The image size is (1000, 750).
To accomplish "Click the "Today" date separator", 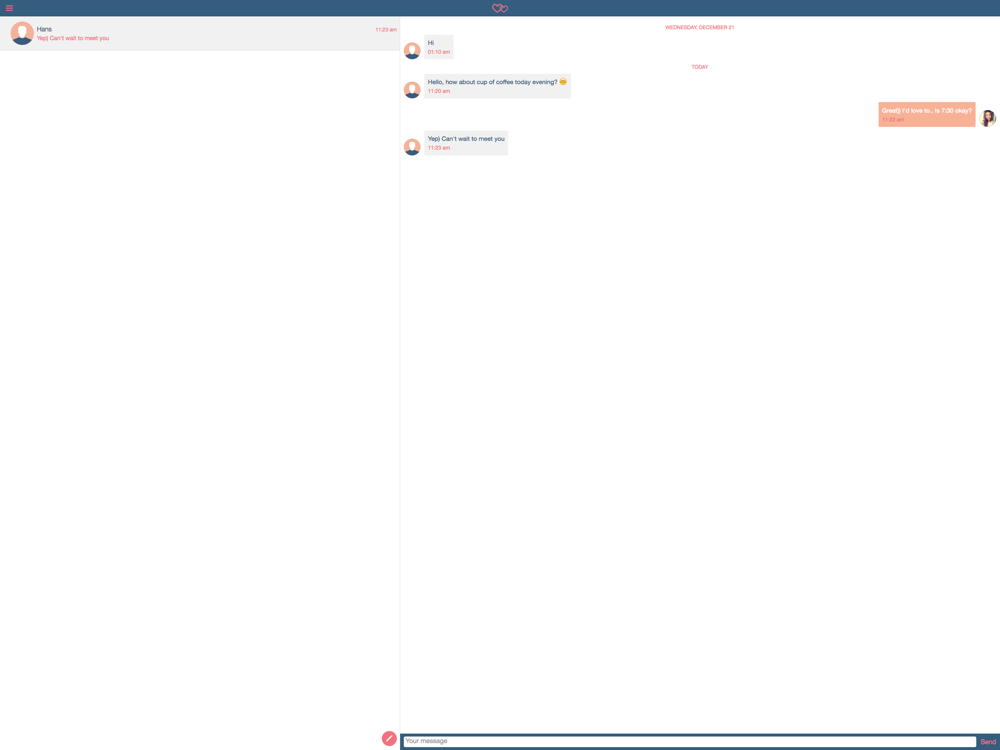I will pos(700,67).
